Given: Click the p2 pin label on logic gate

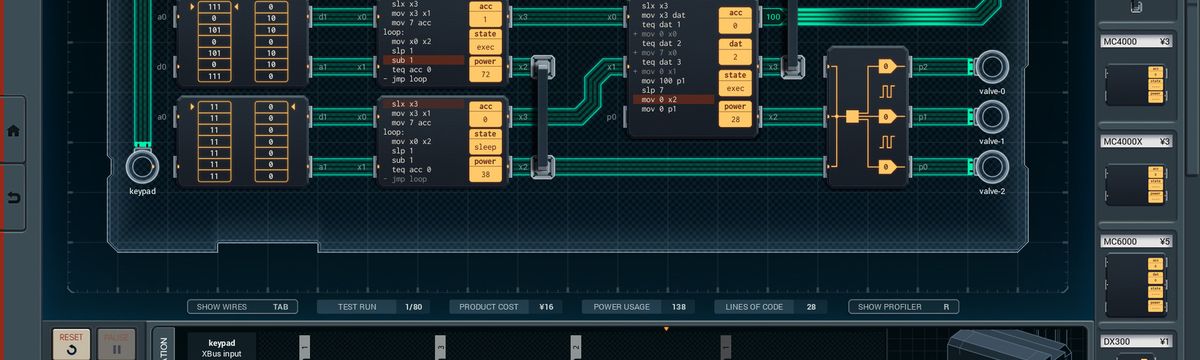Looking at the screenshot, I should (x=922, y=68).
